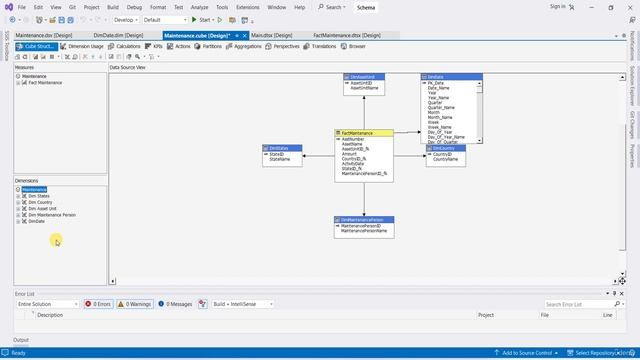Screen dimensions: 640x360
Task: Open the Debug menu
Action: (x=134, y=7)
